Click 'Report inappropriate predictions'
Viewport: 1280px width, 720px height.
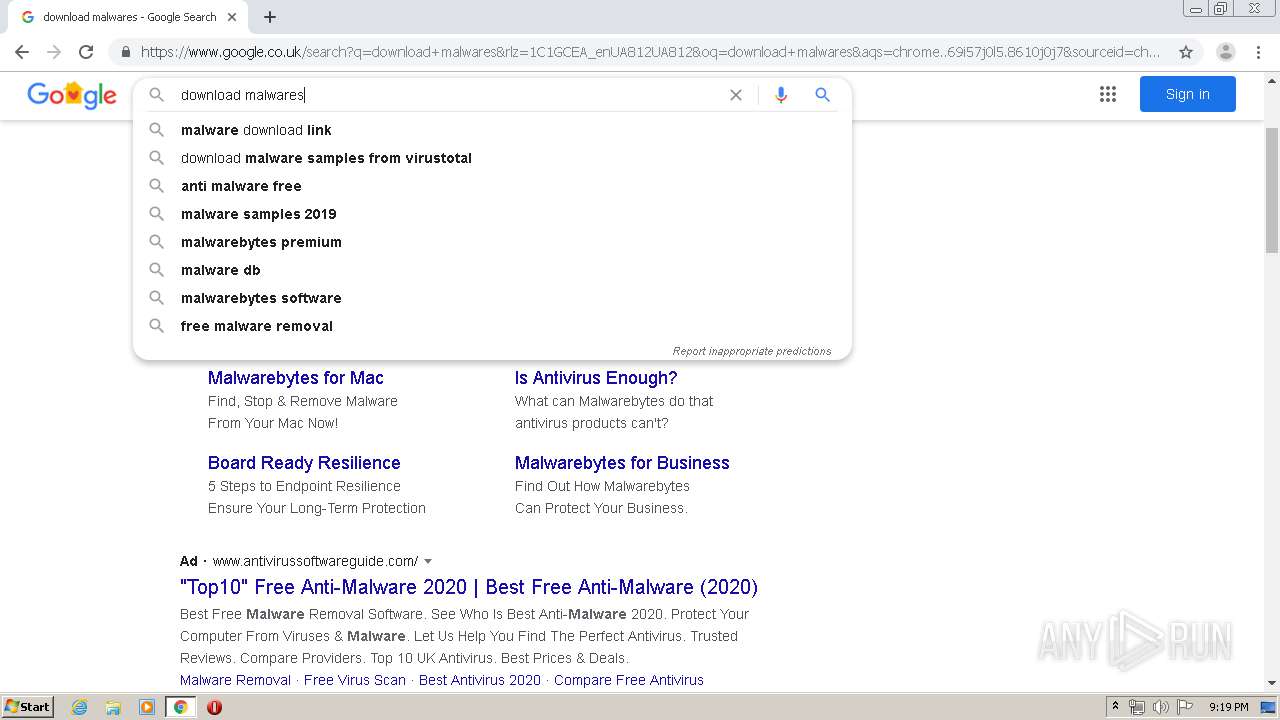[751, 351]
